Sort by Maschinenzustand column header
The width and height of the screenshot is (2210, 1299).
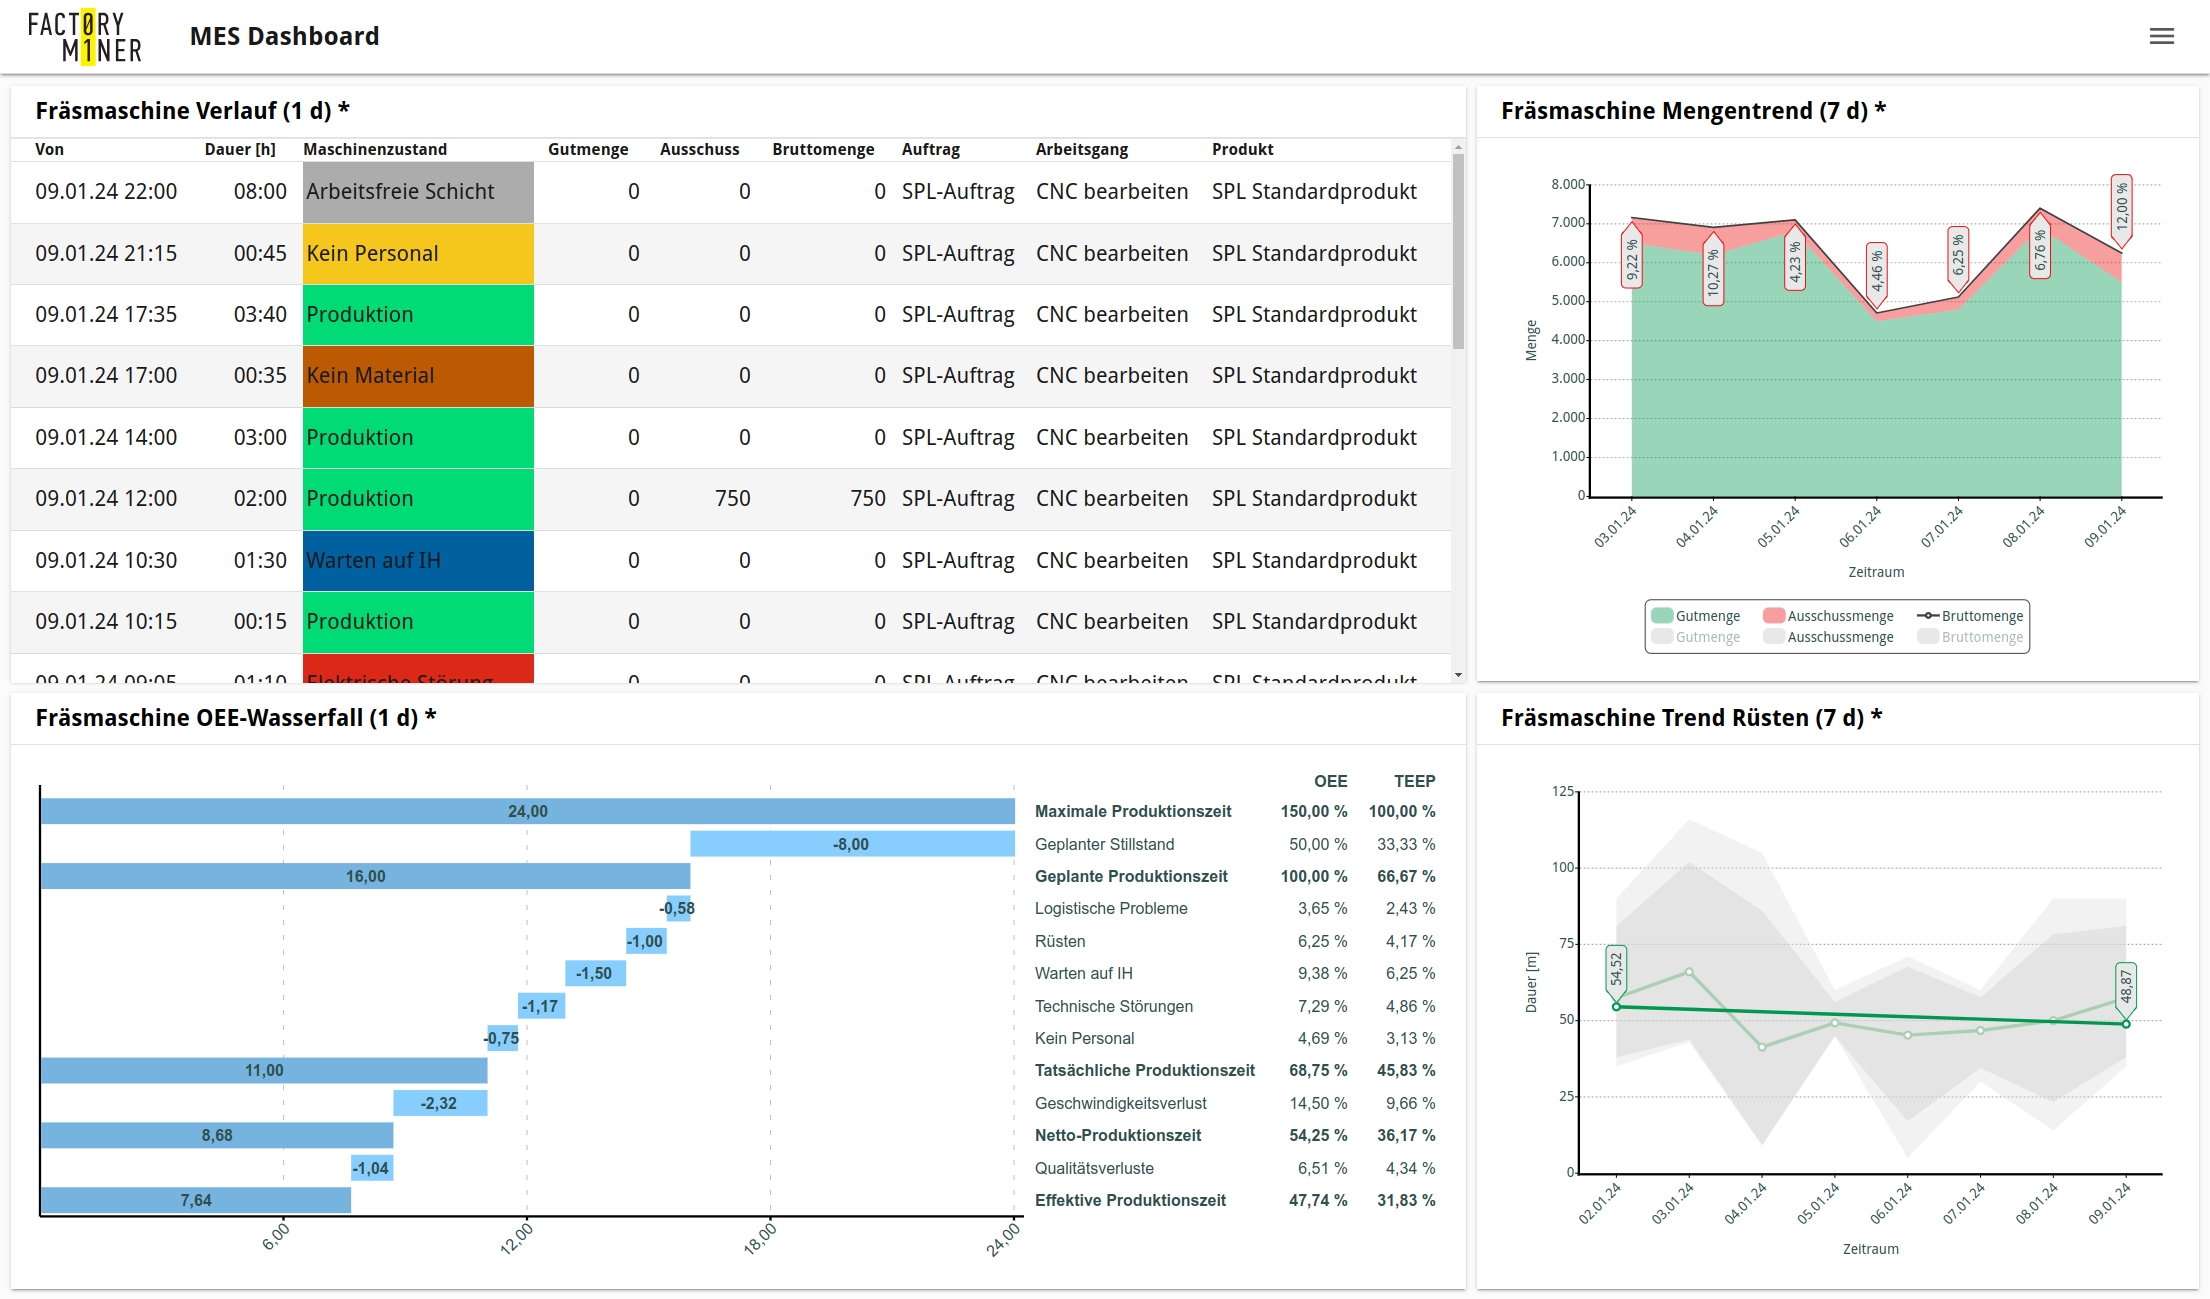click(x=375, y=149)
